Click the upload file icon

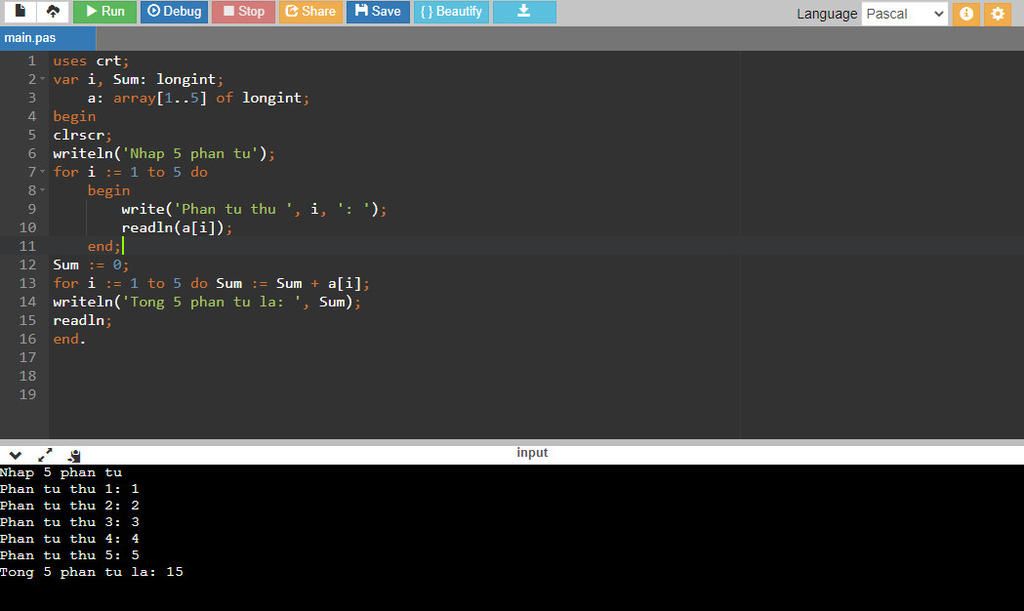click(x=53, y=11)
